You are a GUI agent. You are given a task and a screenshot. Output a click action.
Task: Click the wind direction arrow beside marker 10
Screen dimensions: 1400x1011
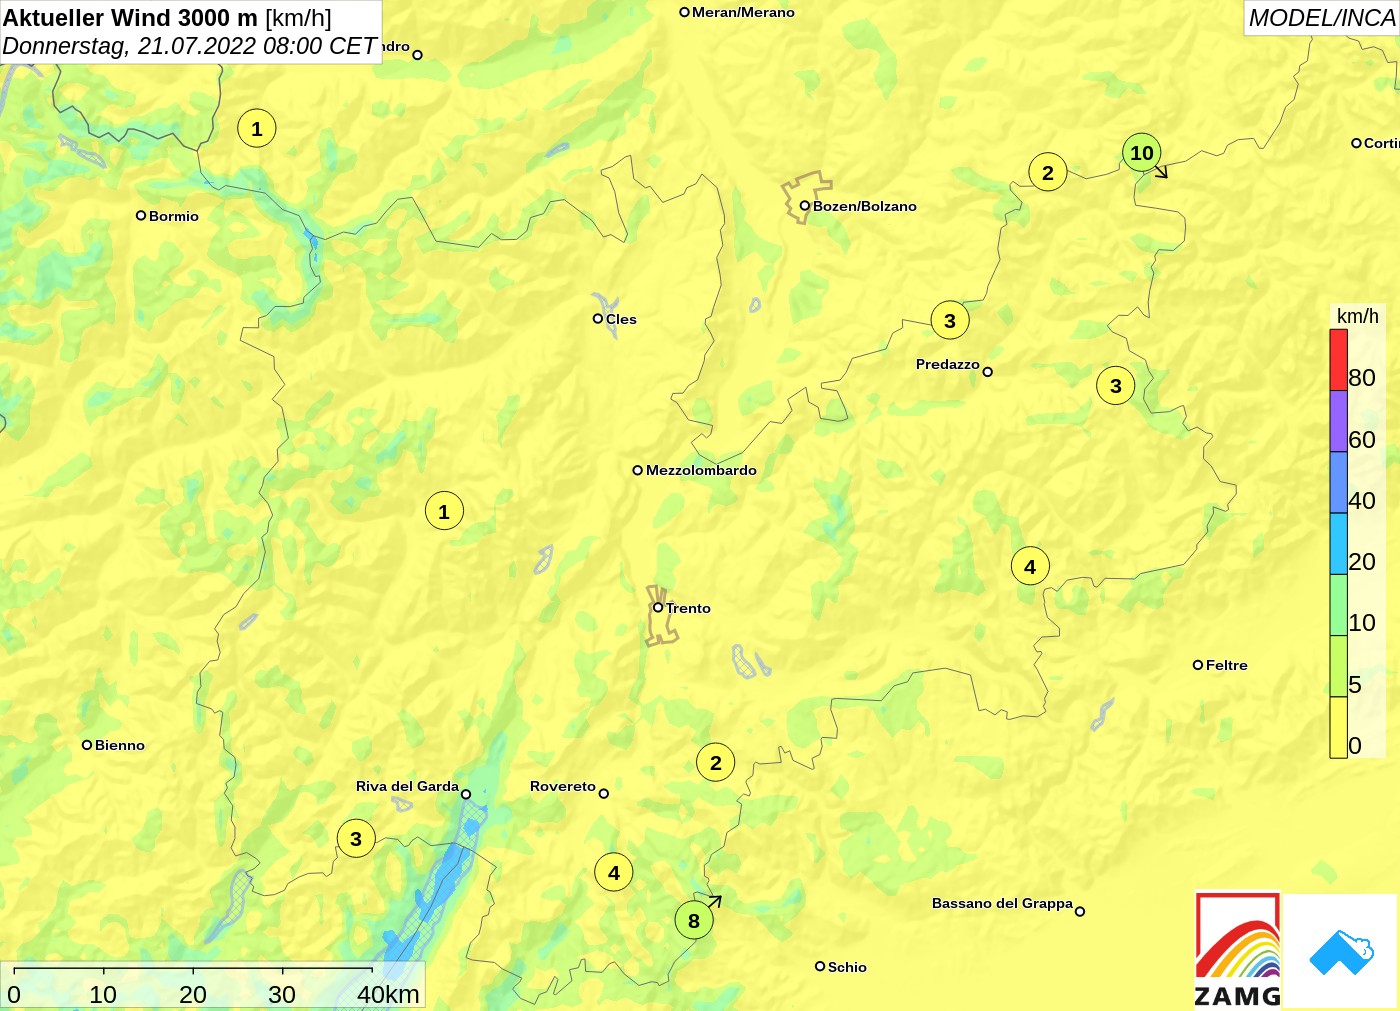click(1161, 172)
